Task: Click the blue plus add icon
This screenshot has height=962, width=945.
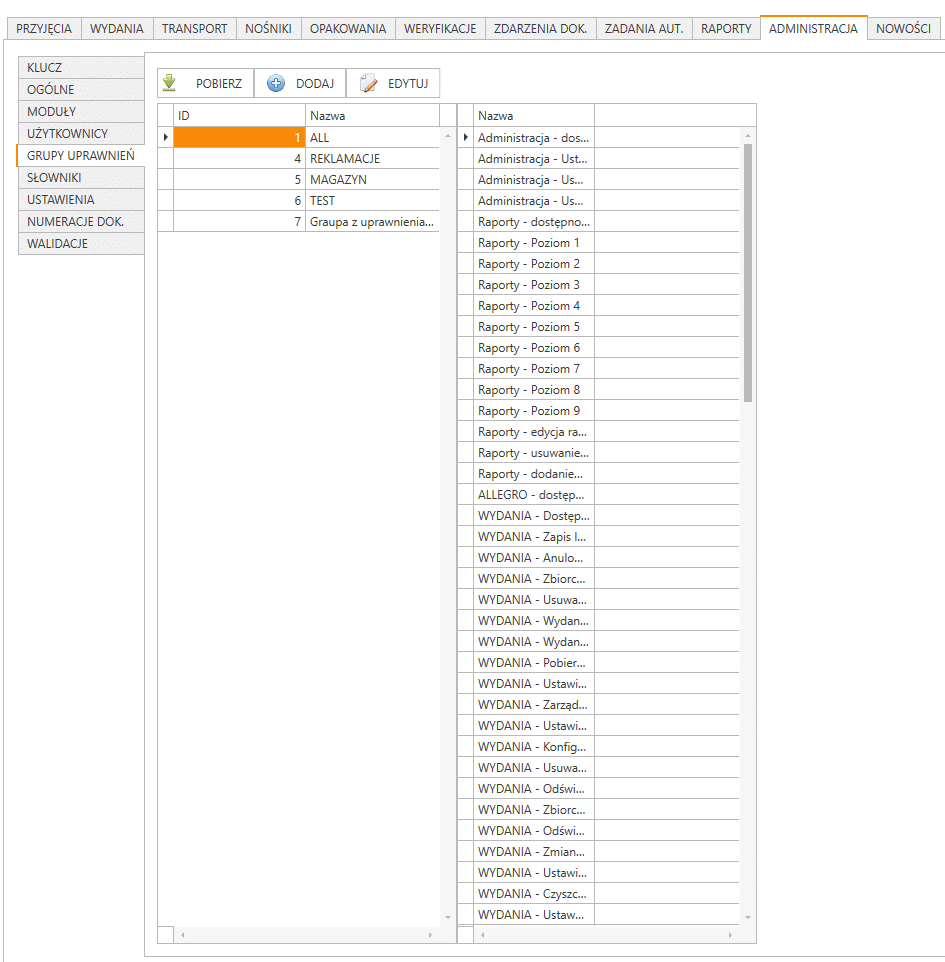Action: pos(276,83)
